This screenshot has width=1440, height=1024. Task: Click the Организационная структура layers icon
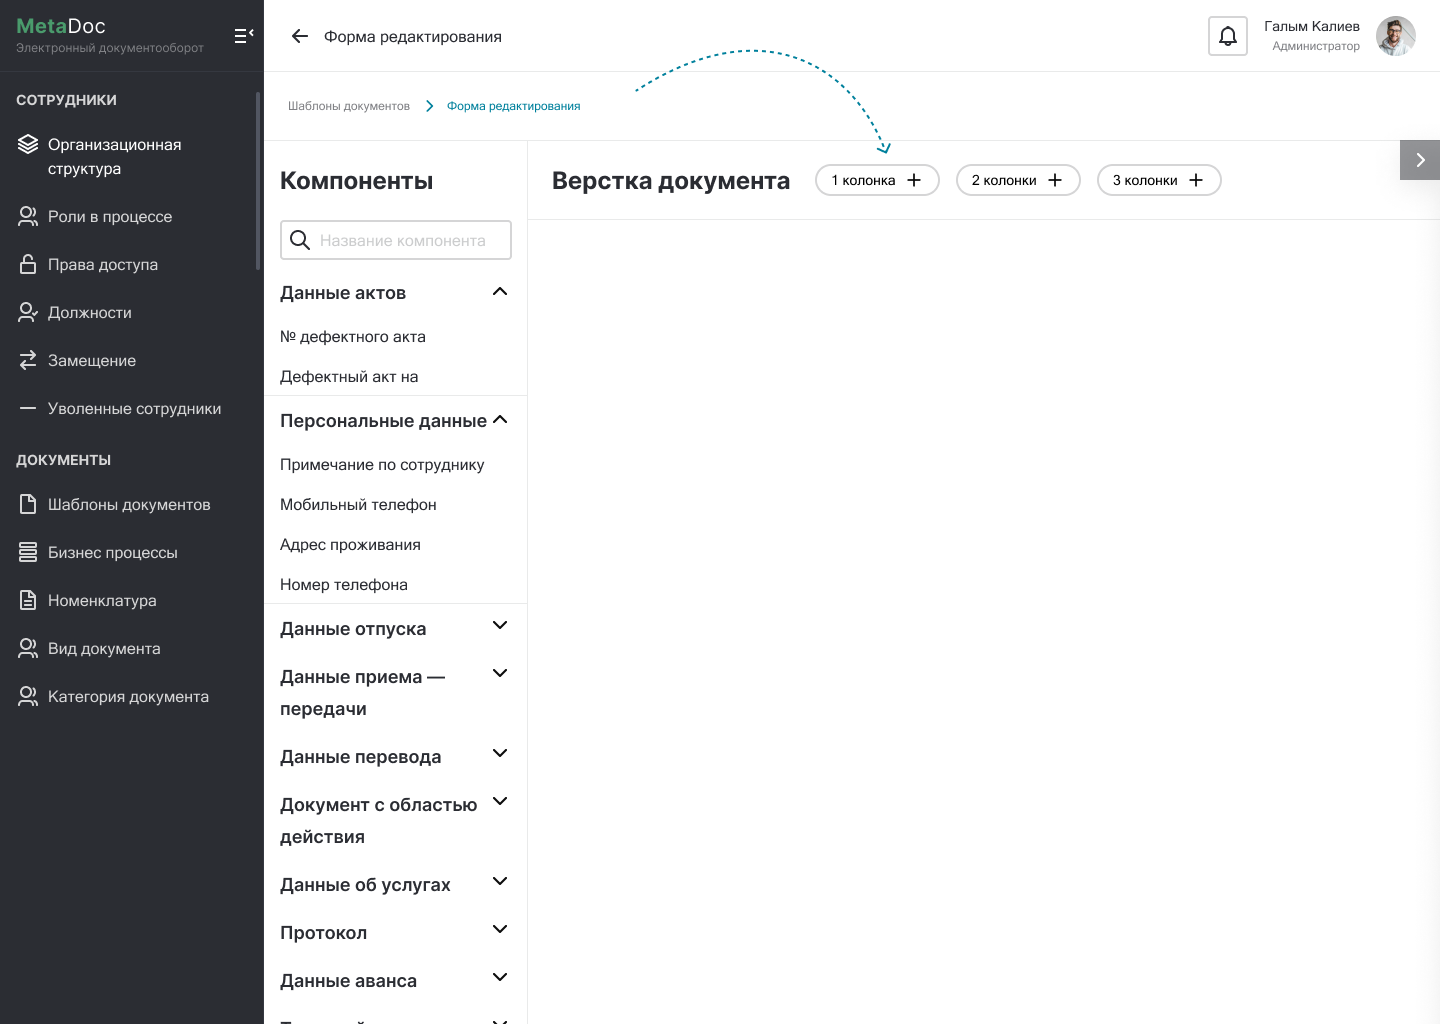[28, 145]
